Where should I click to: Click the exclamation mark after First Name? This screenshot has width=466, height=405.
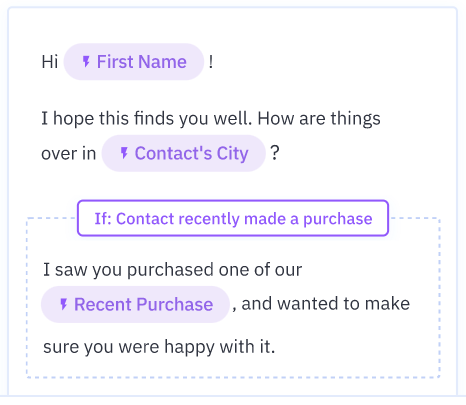tap(211, 62)
